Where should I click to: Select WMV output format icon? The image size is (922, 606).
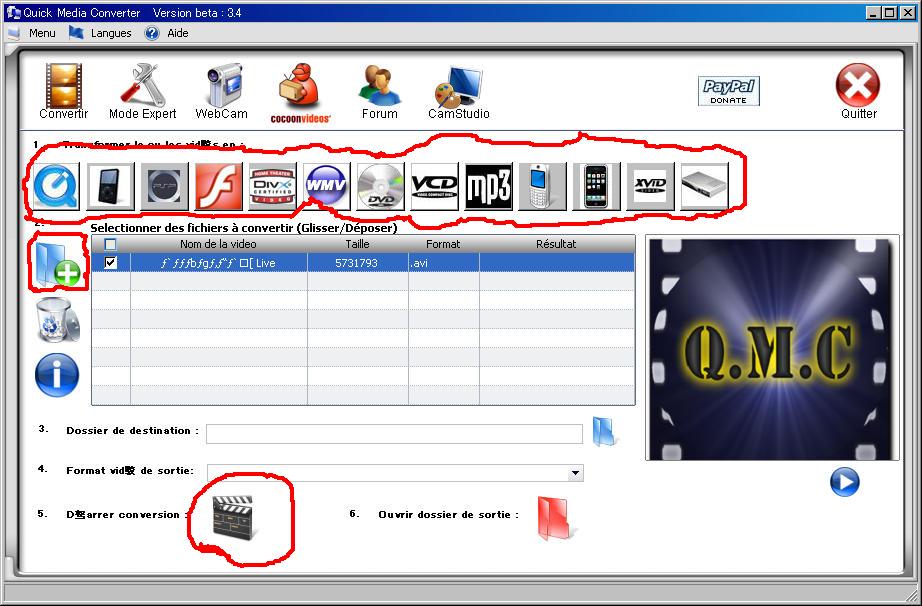coord(326,186)
